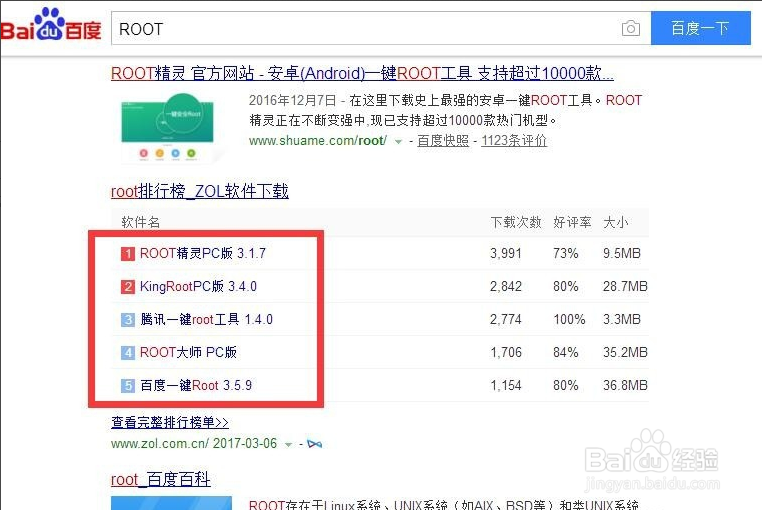Screen dimensions: 762x510
Task: Click download count 1,154
Action: click(x=505, y=386)
